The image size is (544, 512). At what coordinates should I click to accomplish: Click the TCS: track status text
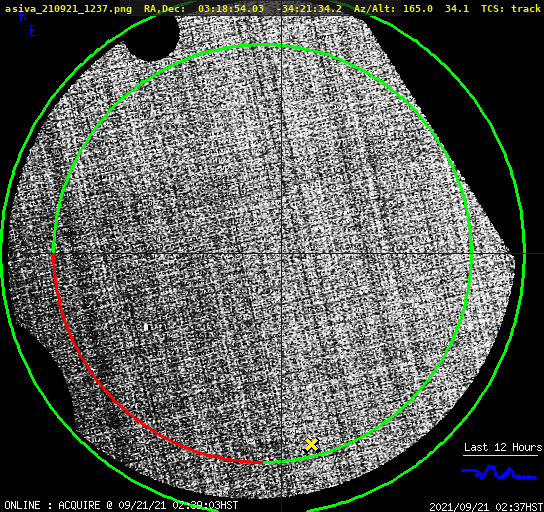pos(511,9)
